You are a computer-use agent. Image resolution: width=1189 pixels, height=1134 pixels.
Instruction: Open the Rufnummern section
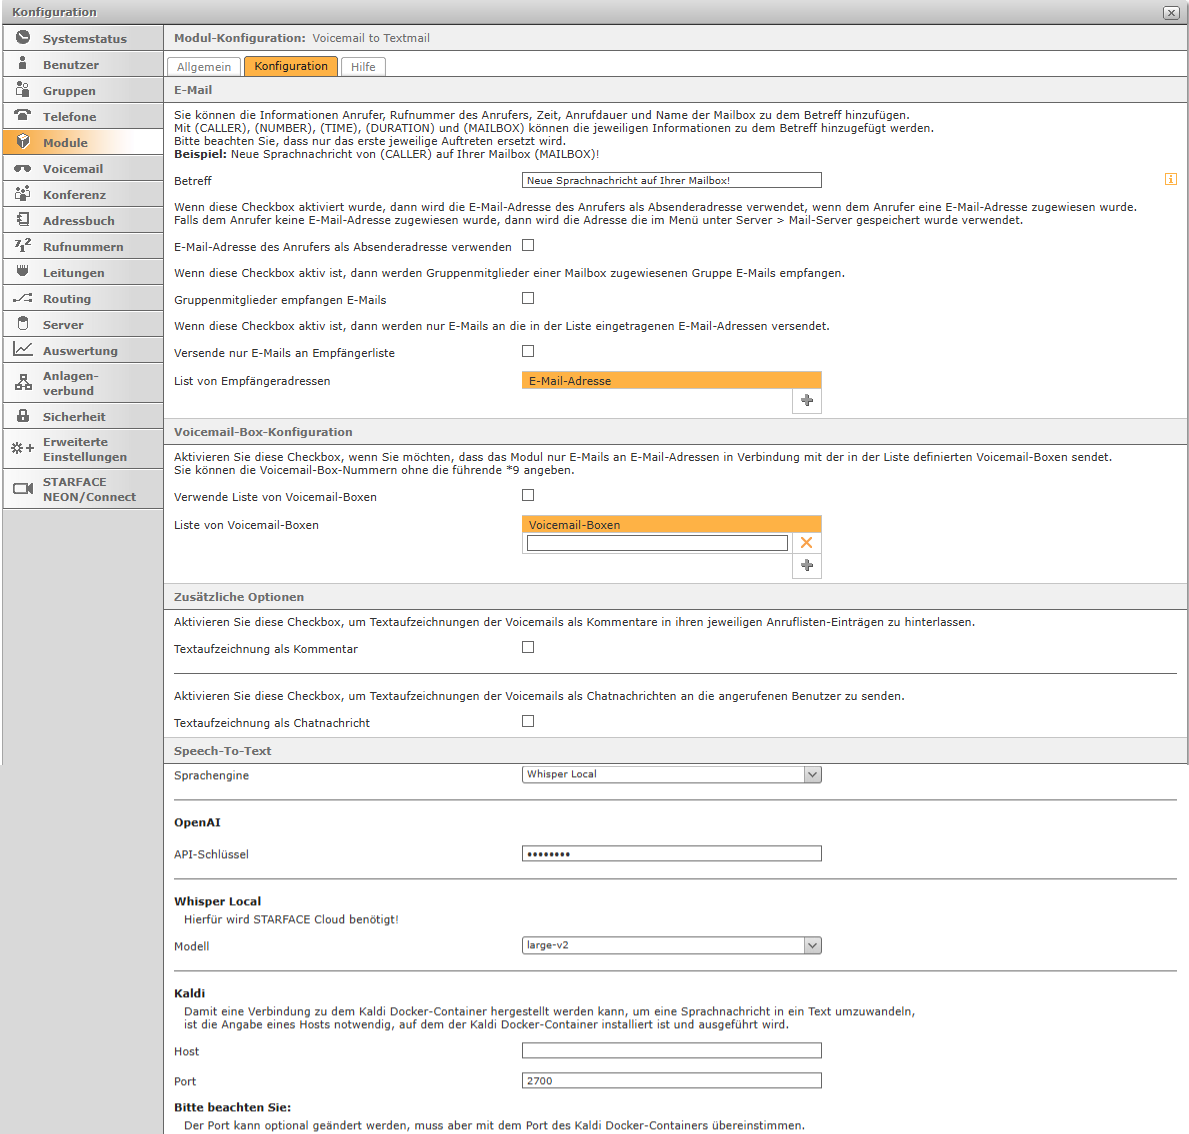click(83, 247)
